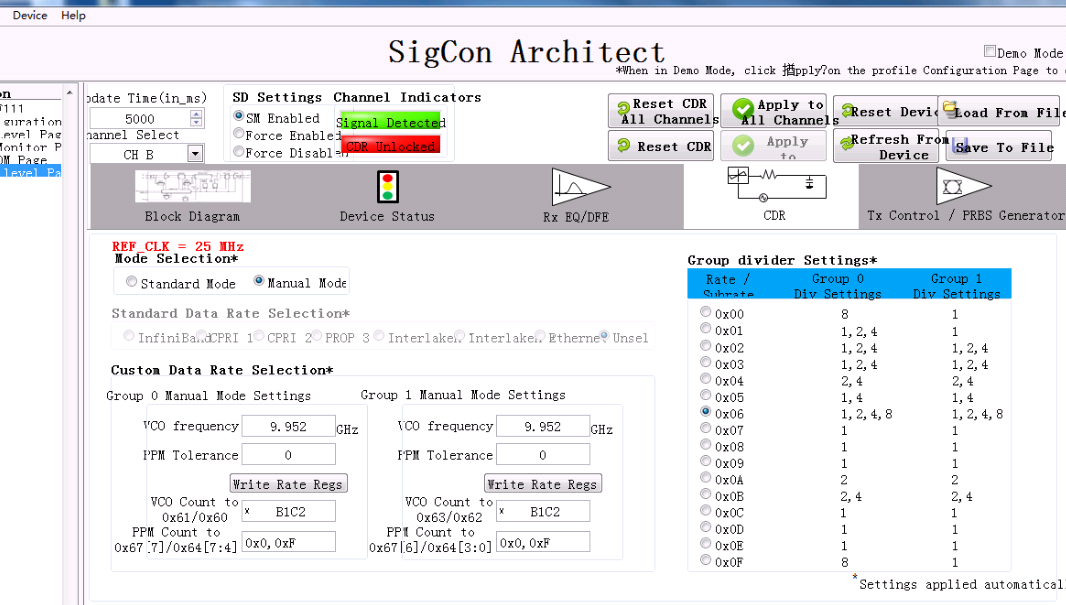Select rate 0x0C radio button
1066x605 pixels.
point(706,511)
